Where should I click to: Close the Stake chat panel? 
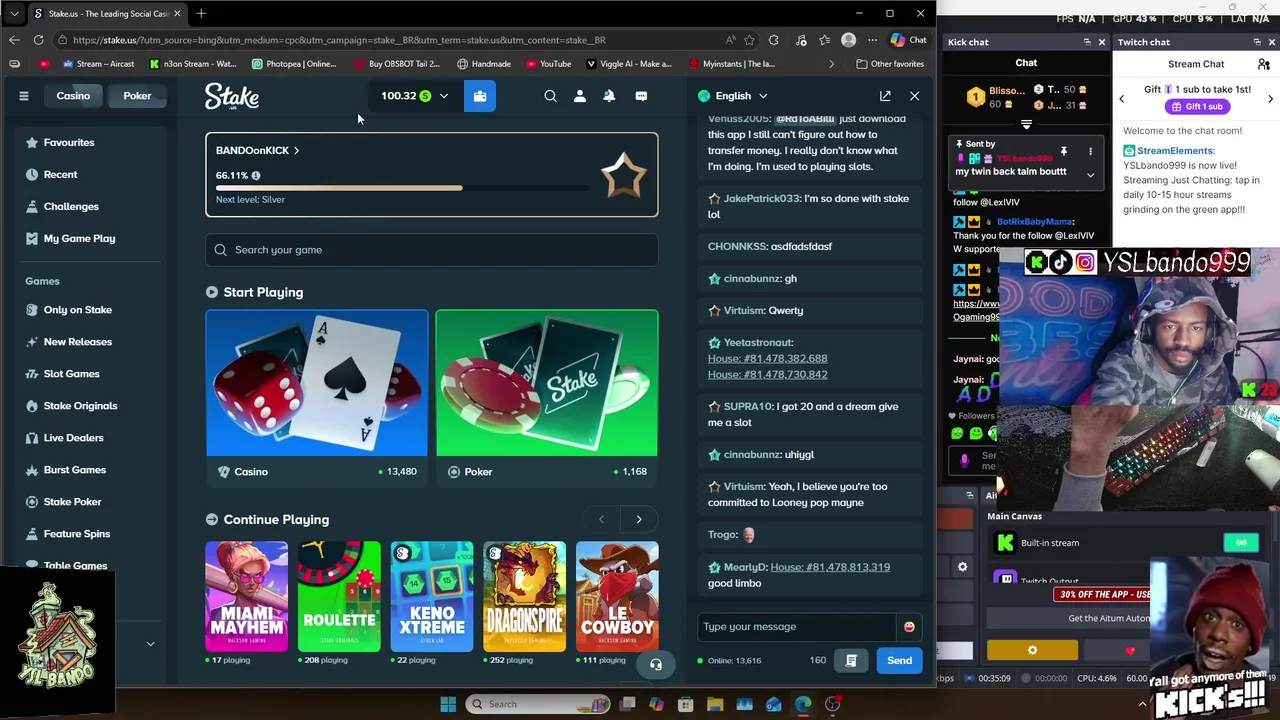coord(914,96)
